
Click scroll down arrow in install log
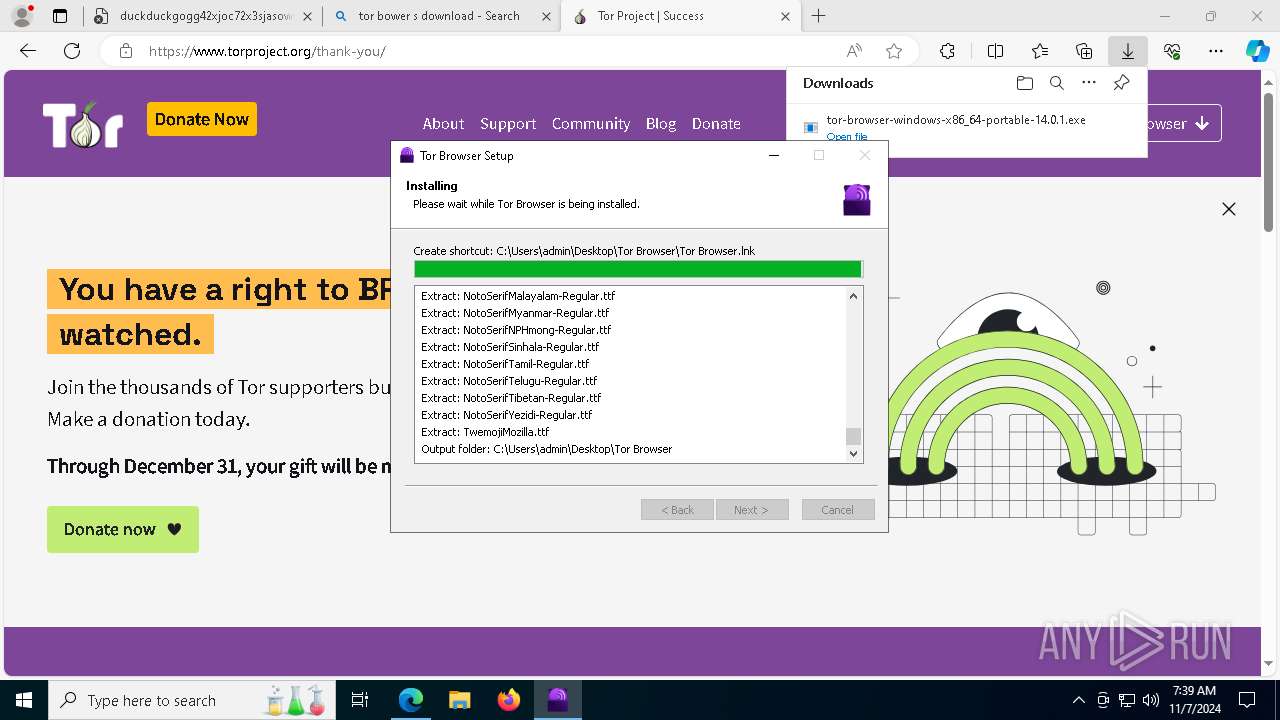853,454
